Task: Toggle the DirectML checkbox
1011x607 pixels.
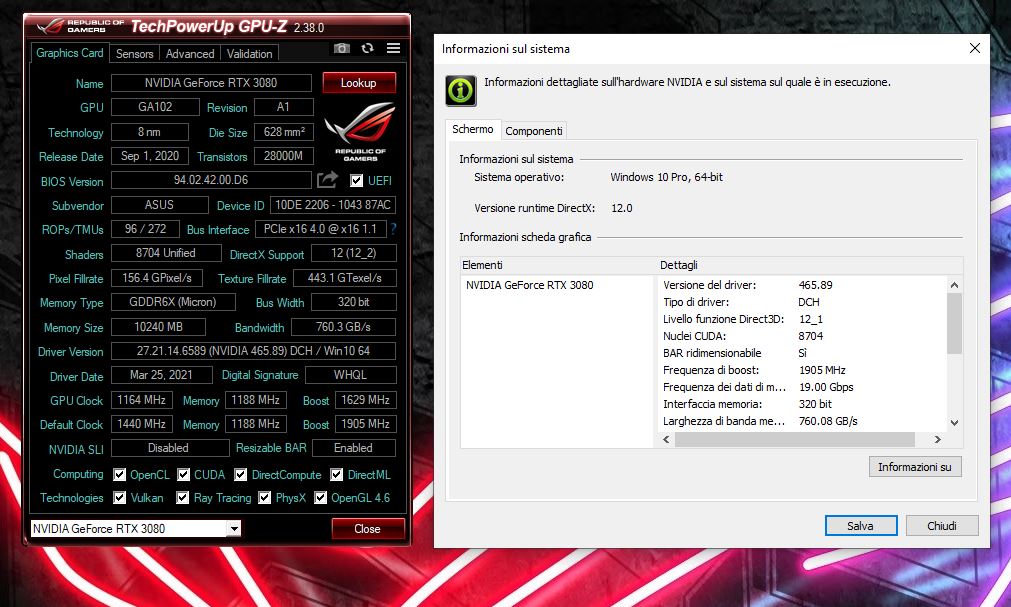Action: coord(337,475)
